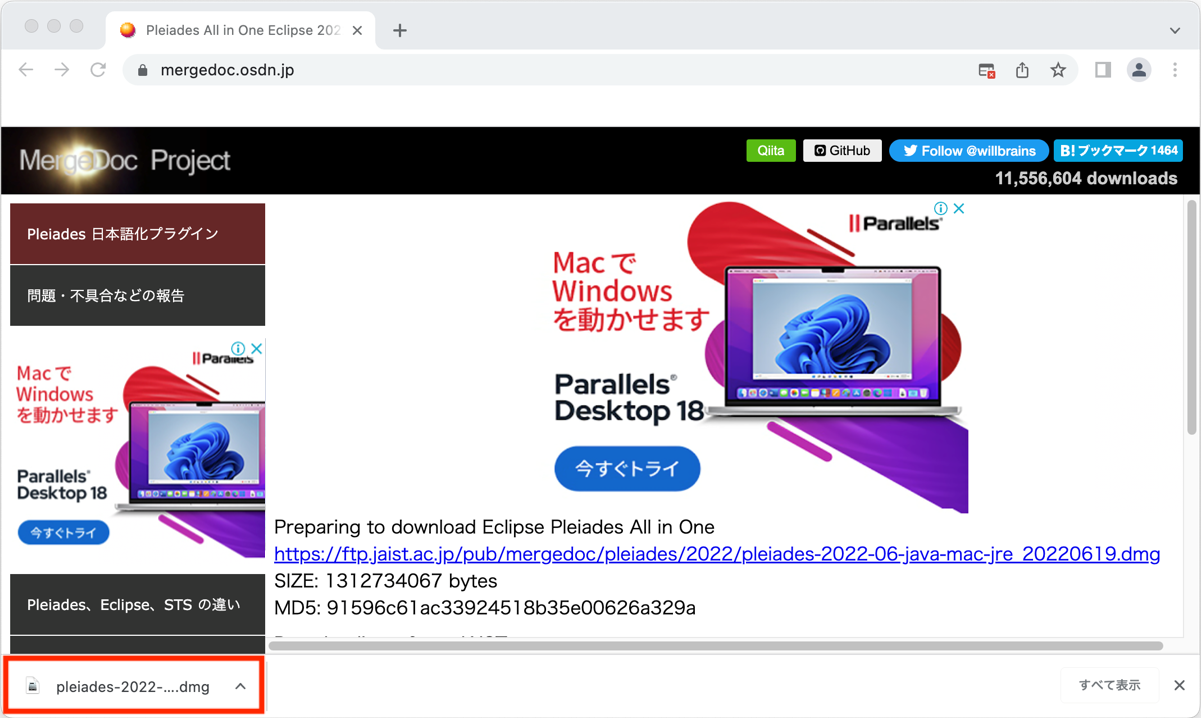Image resolution: width=1201 pixels, height=718 pixels.
Task: Click the GitHub button
Action: (842, 151)
